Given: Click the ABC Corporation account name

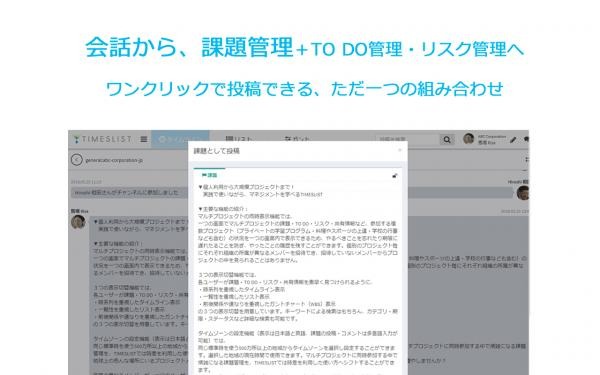Looking at the screenshot, I should (x=492, y=137).
